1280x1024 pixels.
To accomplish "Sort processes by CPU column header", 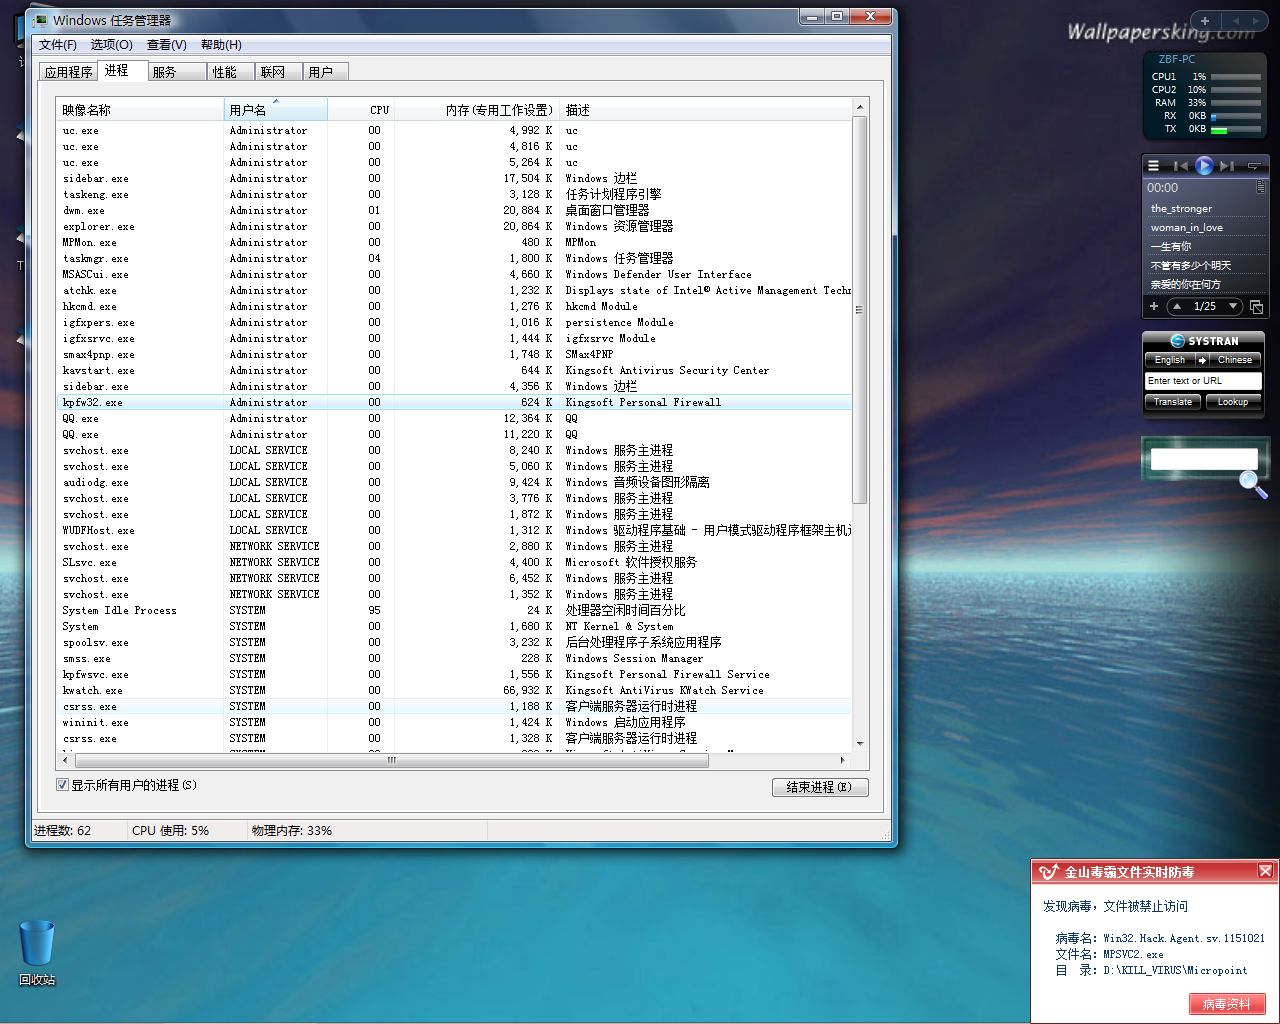I will click(361, 110).
